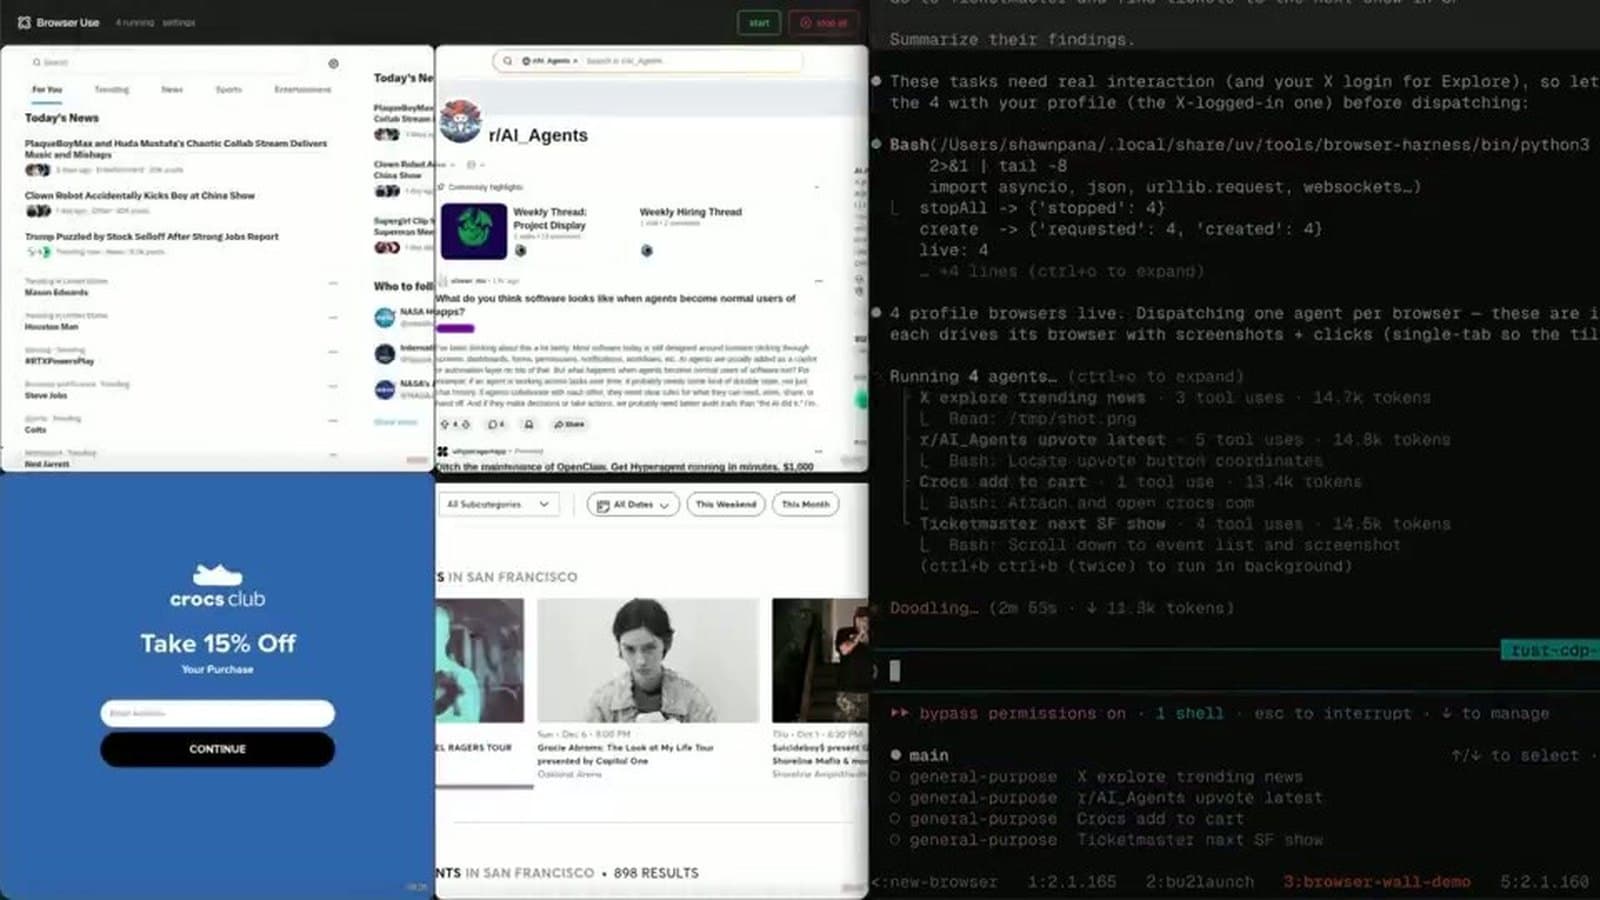Select the For You tab on X
This screenshot has height=900, width=1600.
(x=47, y=90)
